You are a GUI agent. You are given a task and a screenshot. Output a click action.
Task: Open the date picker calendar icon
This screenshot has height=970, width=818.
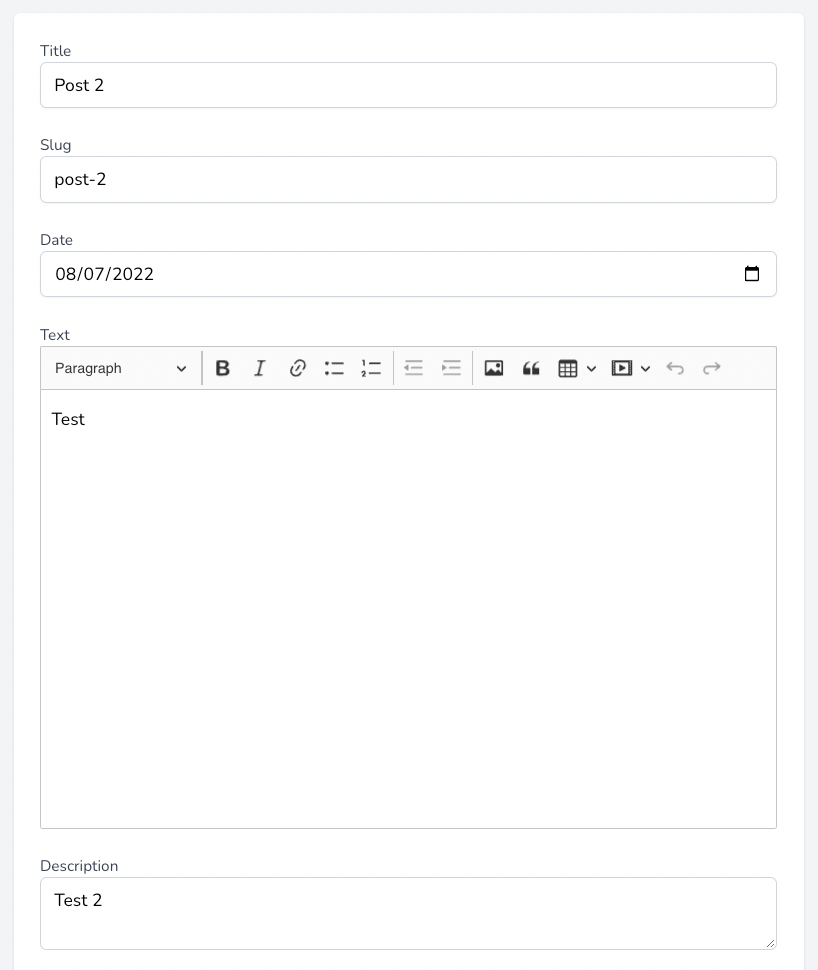[x=752, y=273]
